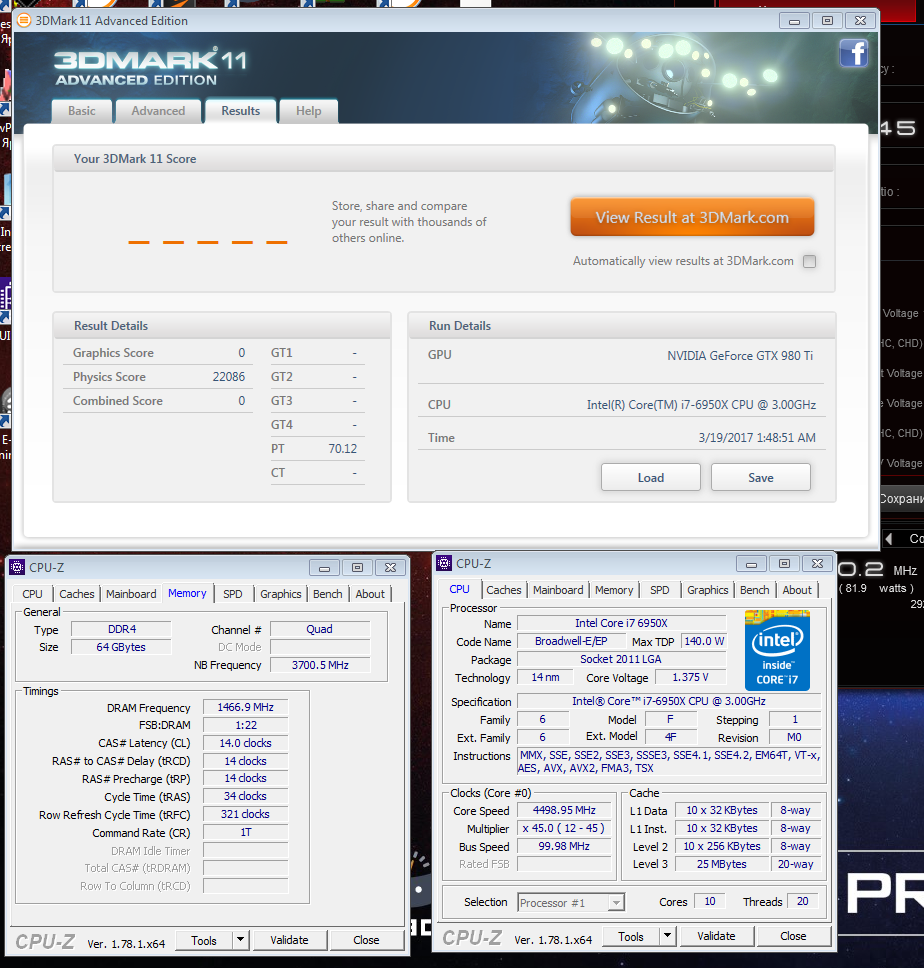The image size is (924, 968).
Task: Open the Facebook icon in 3DMark header
Action: point(854,53)
